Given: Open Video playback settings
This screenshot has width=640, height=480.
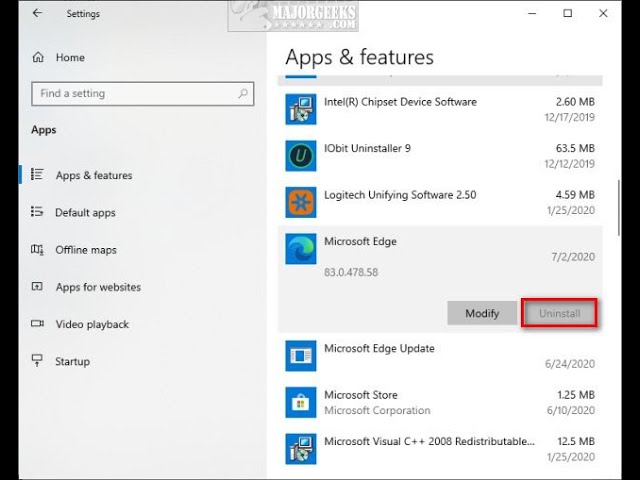Looking at the screenshot, I should pyautogui.click(x=92, y=324).
